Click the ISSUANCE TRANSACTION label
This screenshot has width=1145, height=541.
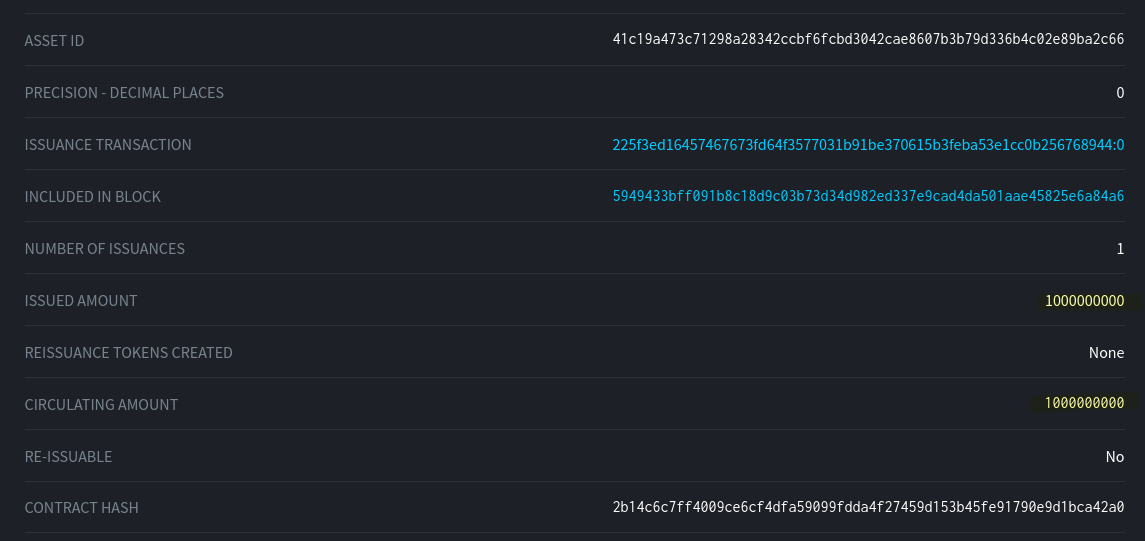108,145
